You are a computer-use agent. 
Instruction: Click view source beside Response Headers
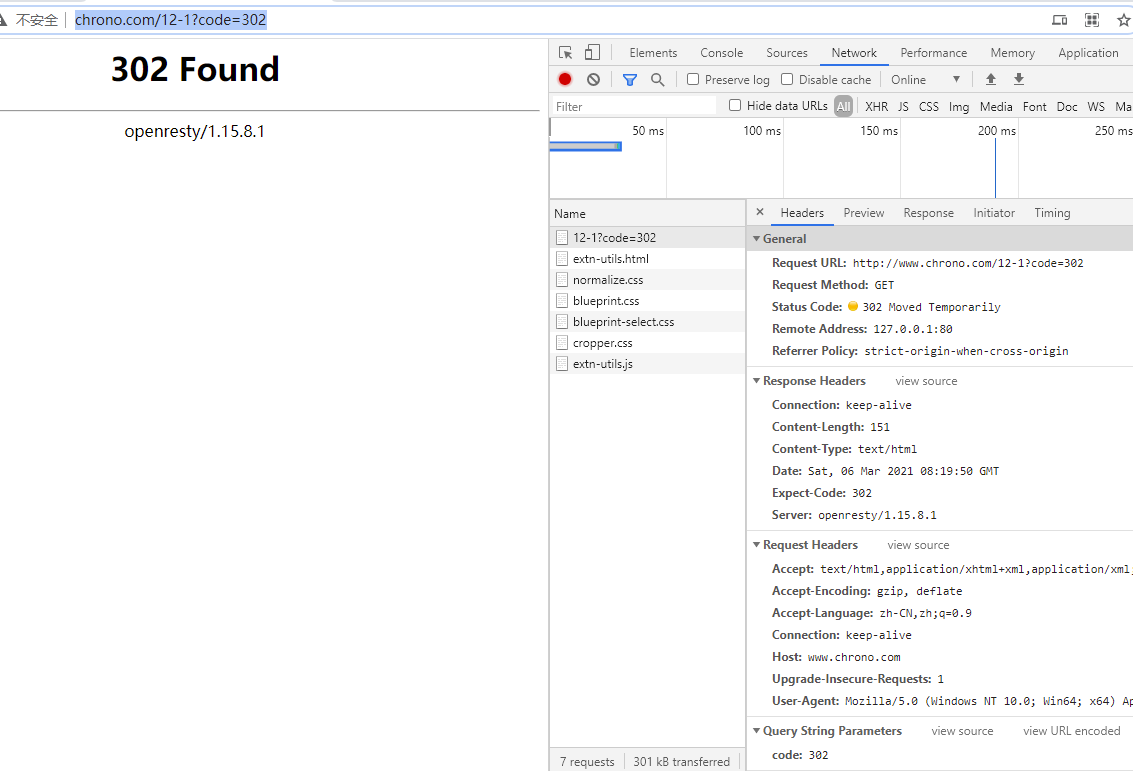pos(926,381)
